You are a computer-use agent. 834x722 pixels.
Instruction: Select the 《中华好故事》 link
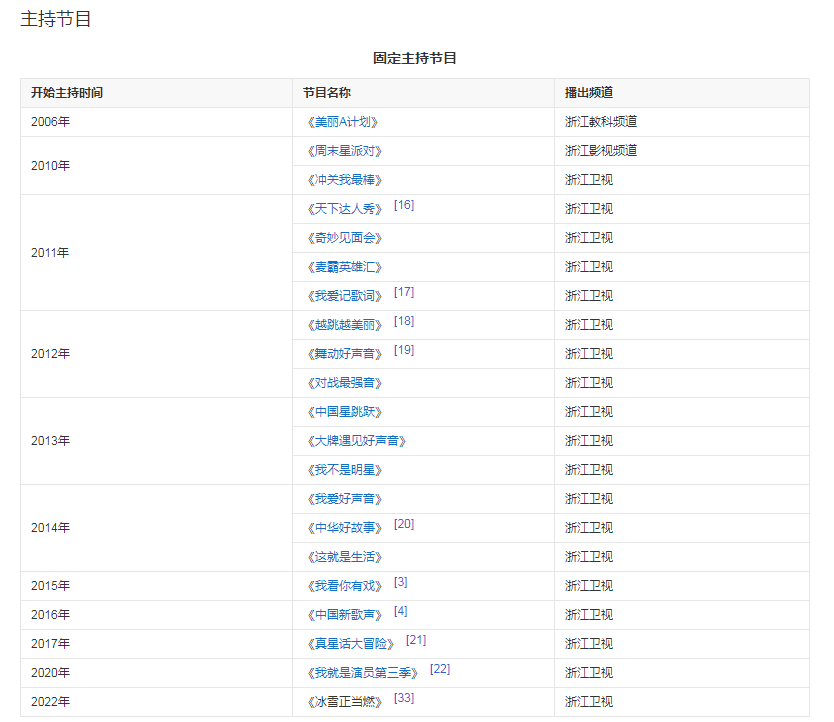point(343,528)
